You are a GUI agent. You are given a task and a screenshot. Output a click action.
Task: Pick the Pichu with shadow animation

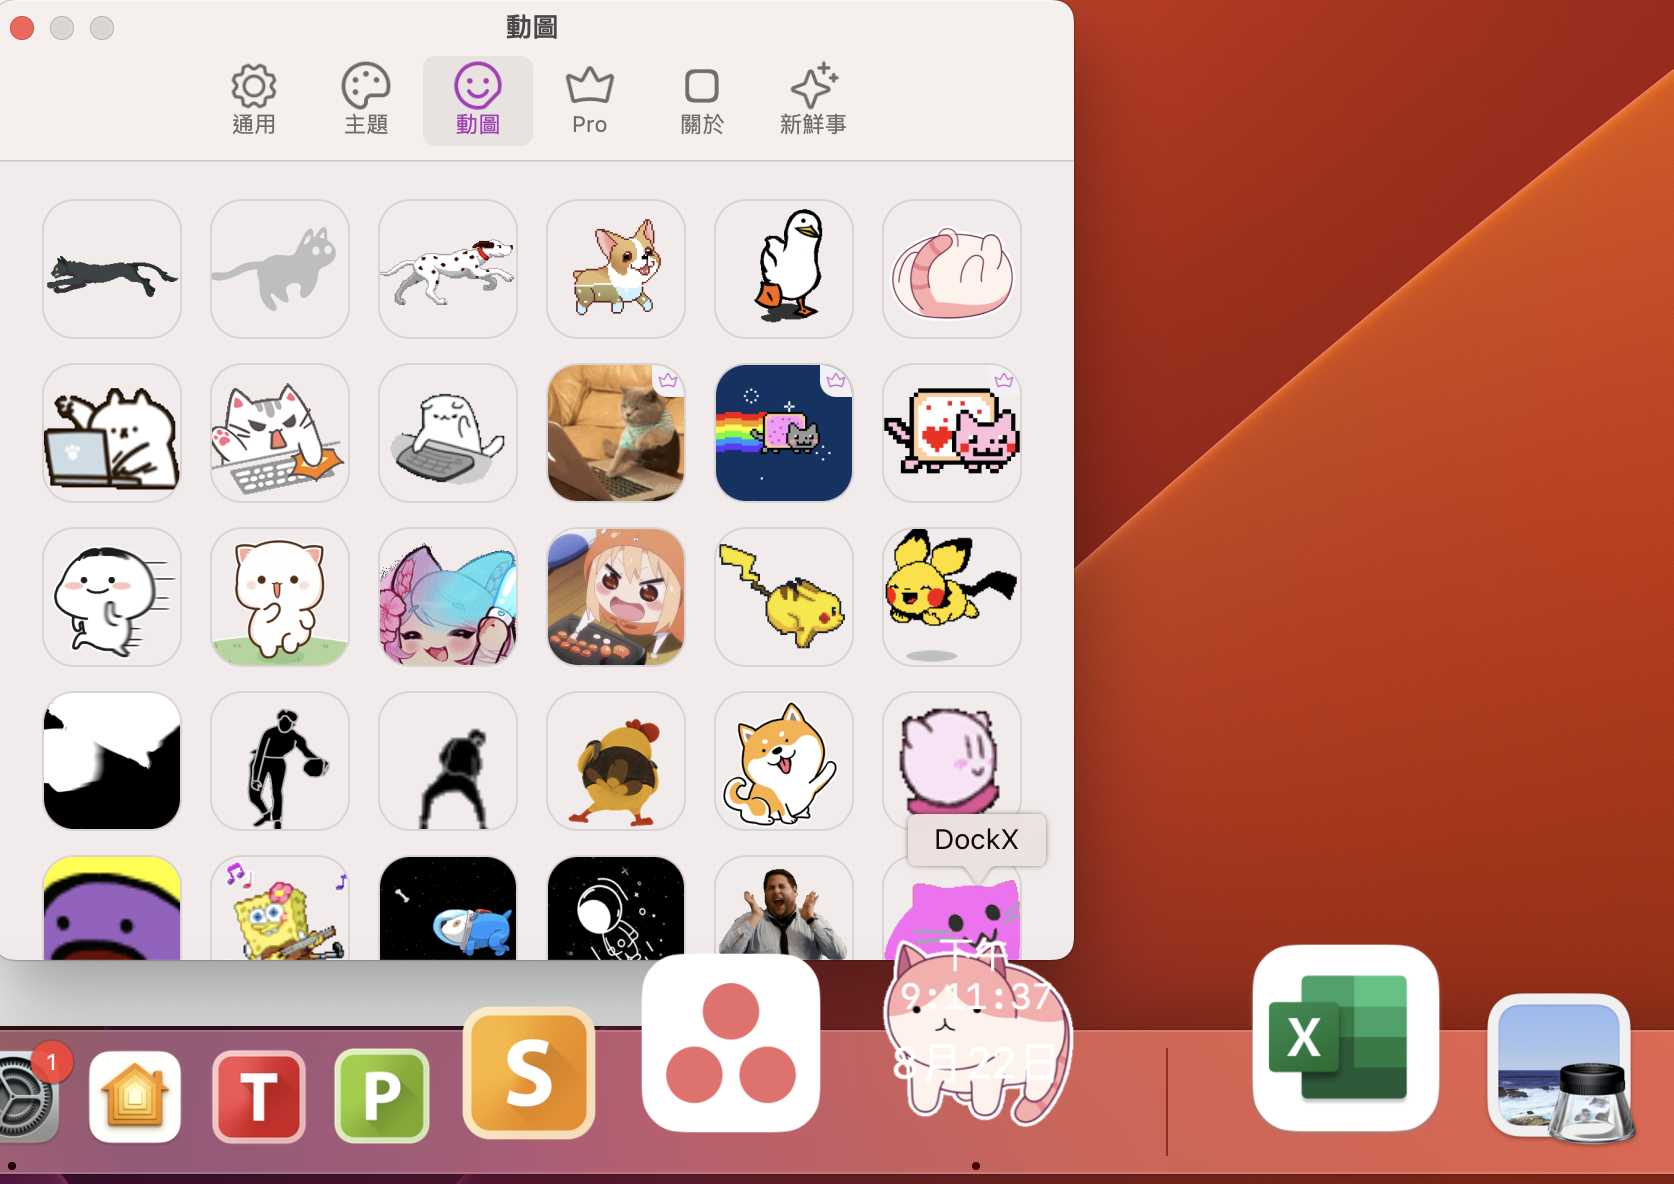(x=952, y=597)
